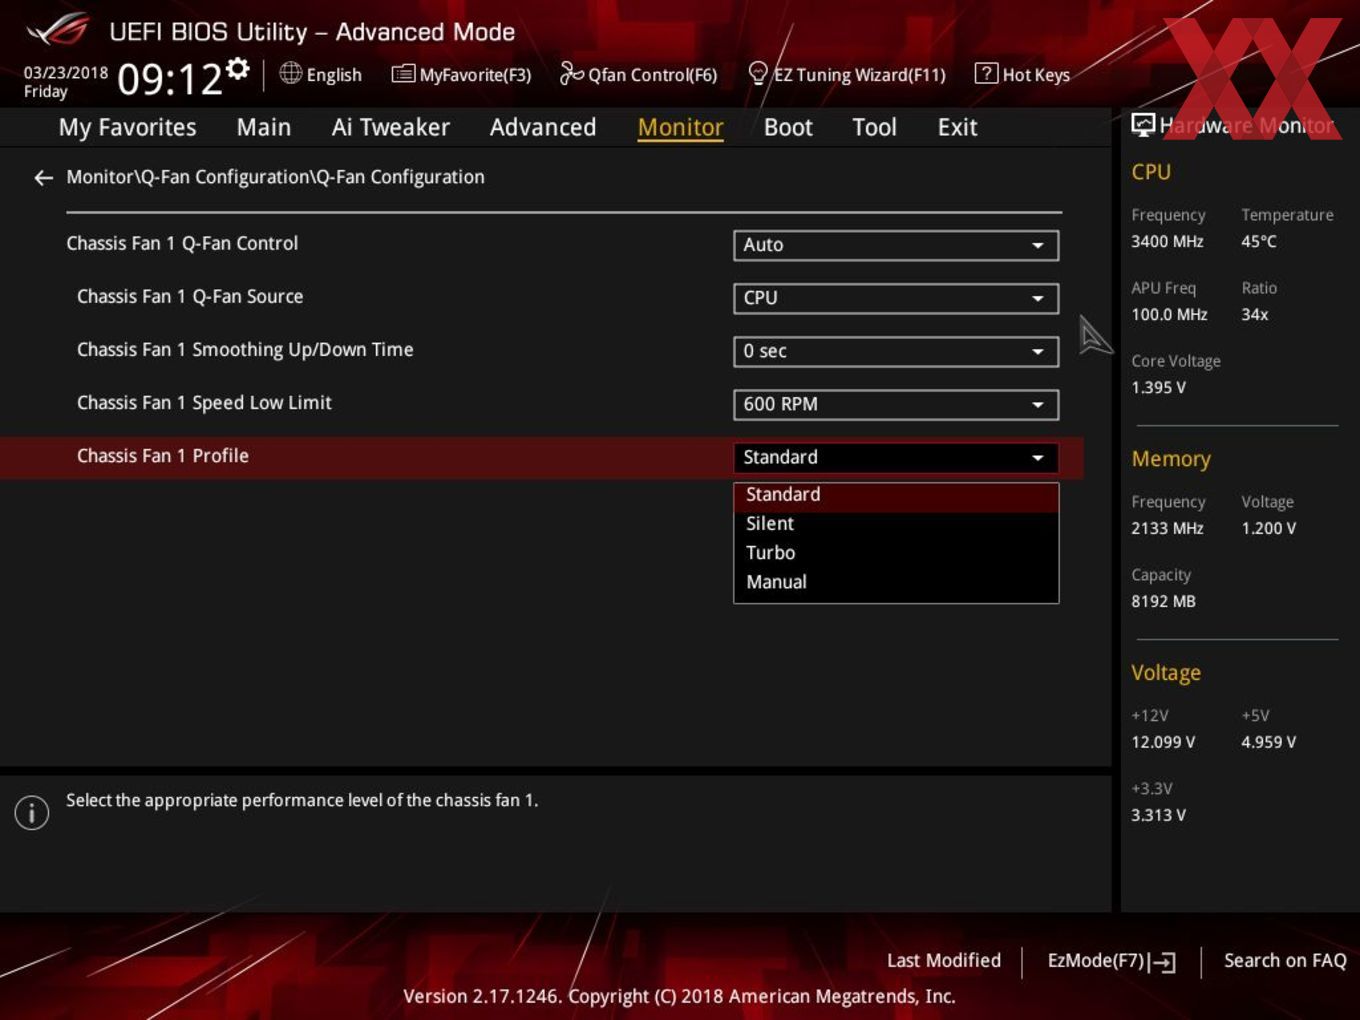
Task: Click the Core Voltage value 1.395 V
Action: [x=1158, y=388]
